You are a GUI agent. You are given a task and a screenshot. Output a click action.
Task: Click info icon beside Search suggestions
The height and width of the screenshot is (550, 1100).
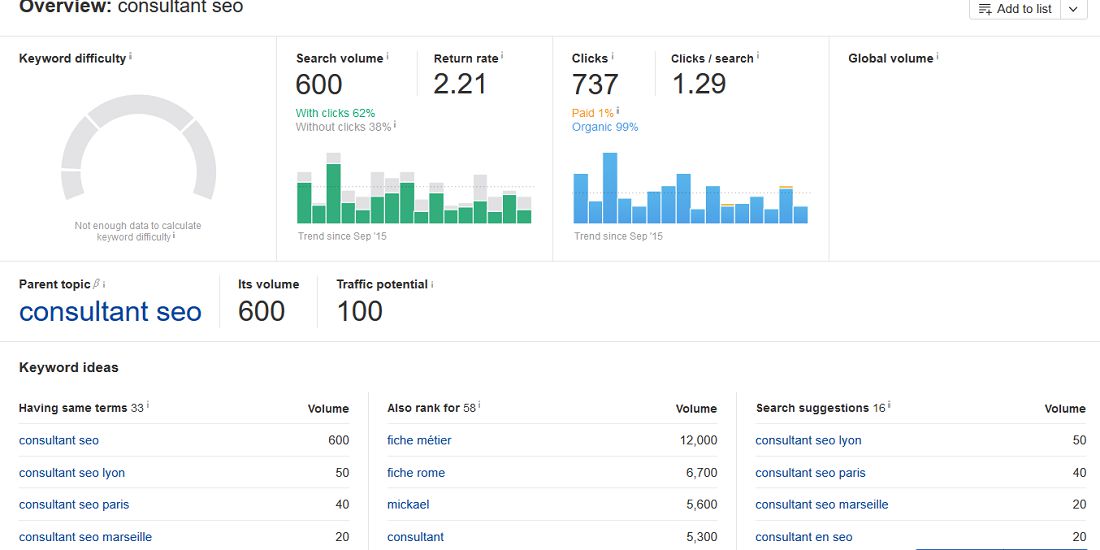pyautogui.click(x=890, y=406)
